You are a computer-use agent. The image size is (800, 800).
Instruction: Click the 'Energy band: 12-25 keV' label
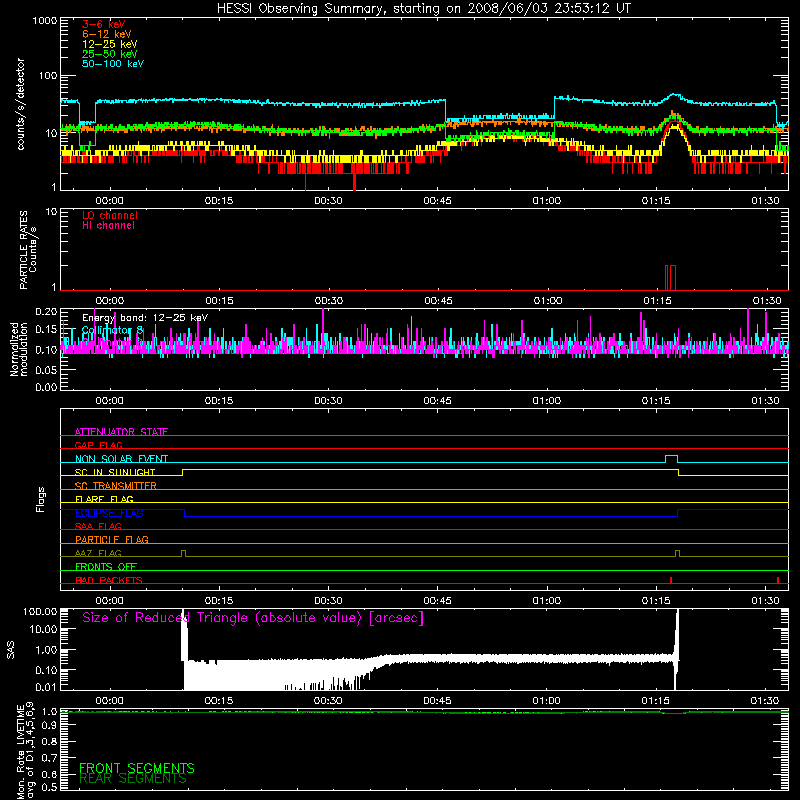tap(145, 318)
